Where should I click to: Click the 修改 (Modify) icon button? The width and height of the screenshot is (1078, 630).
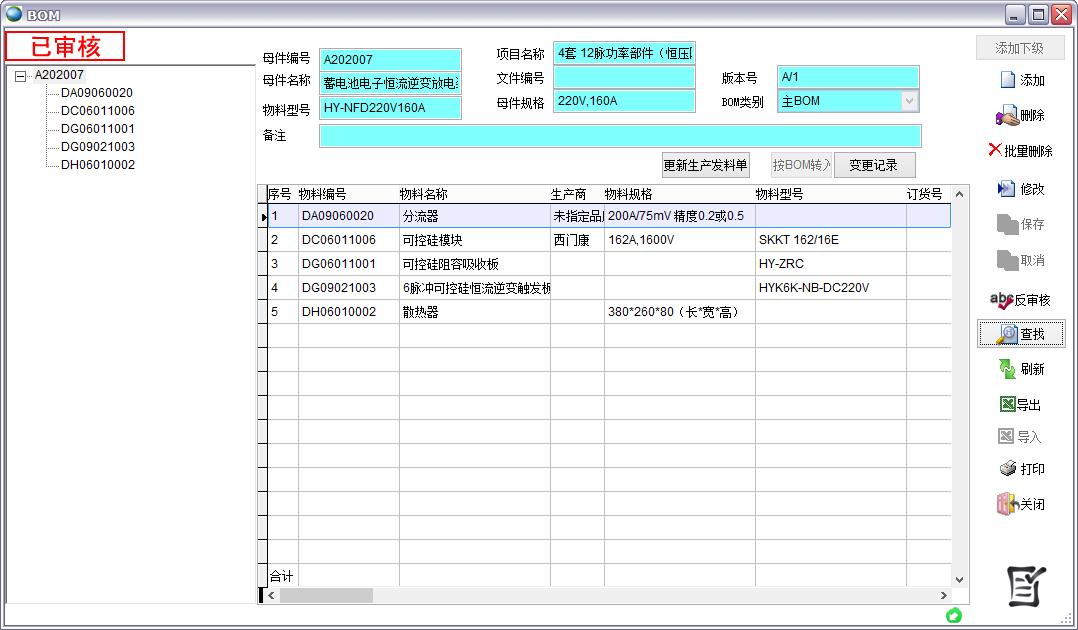coord(1020,189)
